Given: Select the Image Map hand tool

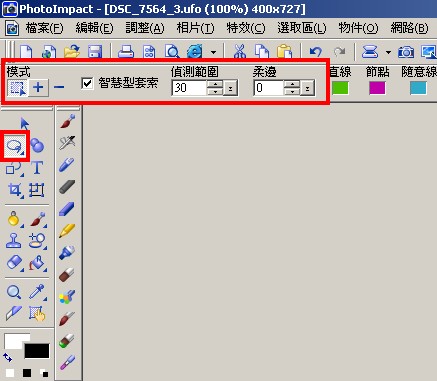Looking at the screenshot, I should pos(37,314).
